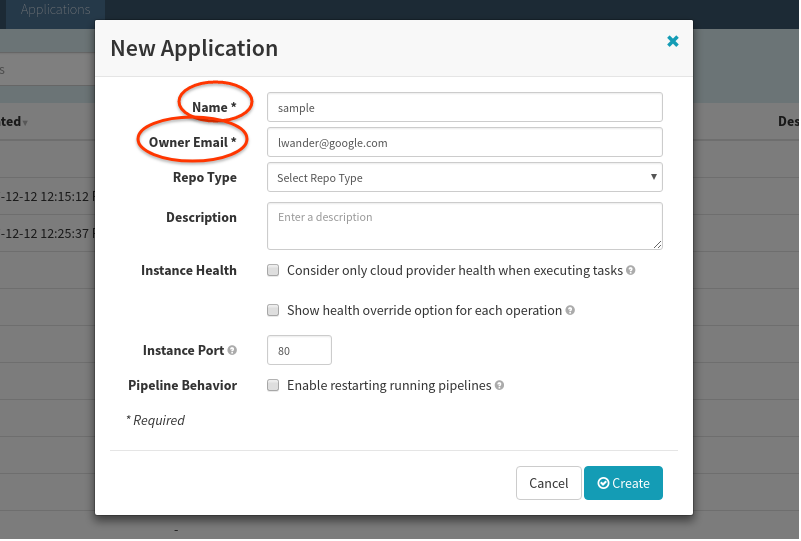Viewport: 801px width, 541px height.
Task: Switch to the Applications tab
Action: [x=55, y=10]
